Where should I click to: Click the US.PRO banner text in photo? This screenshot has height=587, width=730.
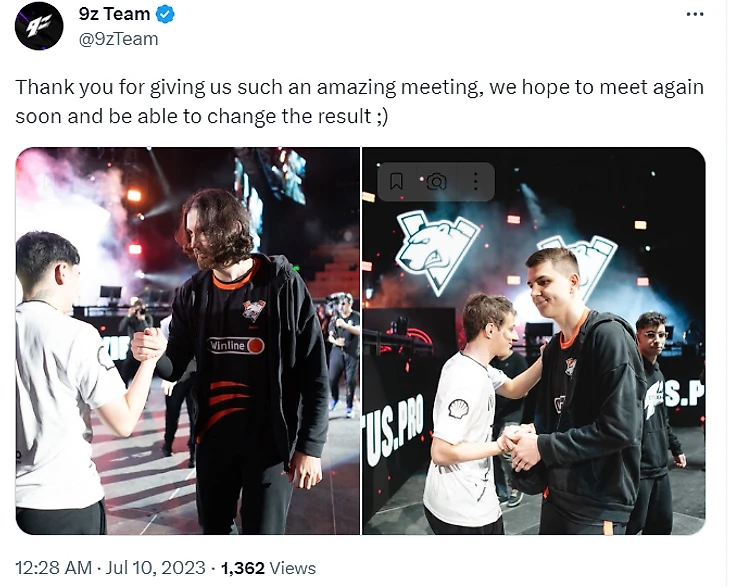(x=395, y=430)
